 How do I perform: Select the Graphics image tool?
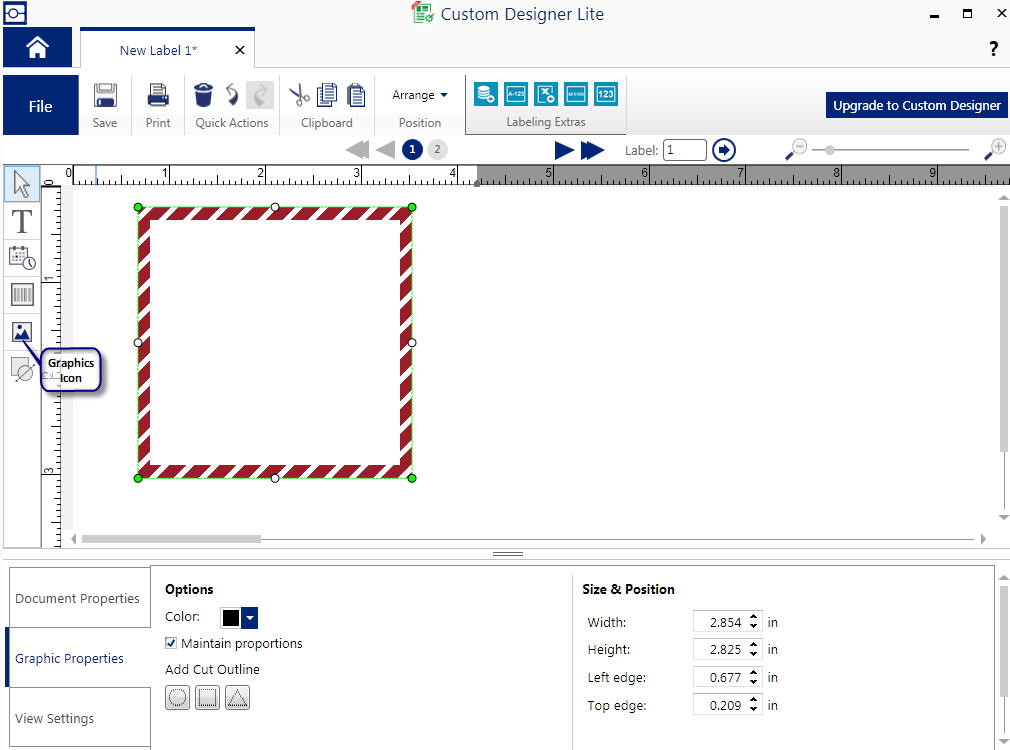(22, 332)
